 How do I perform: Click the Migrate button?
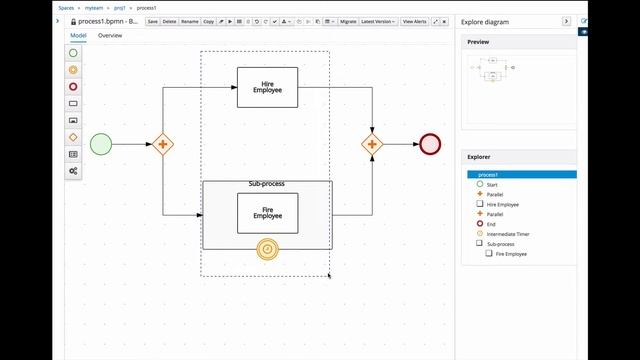pos(348,22)
